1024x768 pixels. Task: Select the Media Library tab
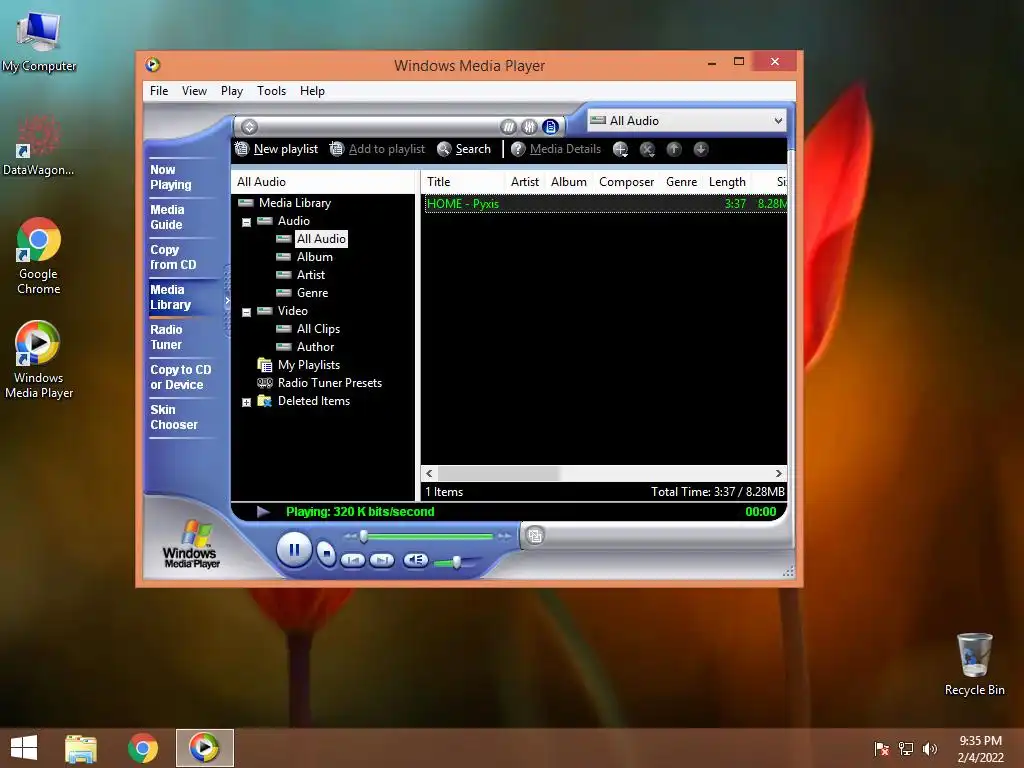pyautogui.click(x=170, y=297)
